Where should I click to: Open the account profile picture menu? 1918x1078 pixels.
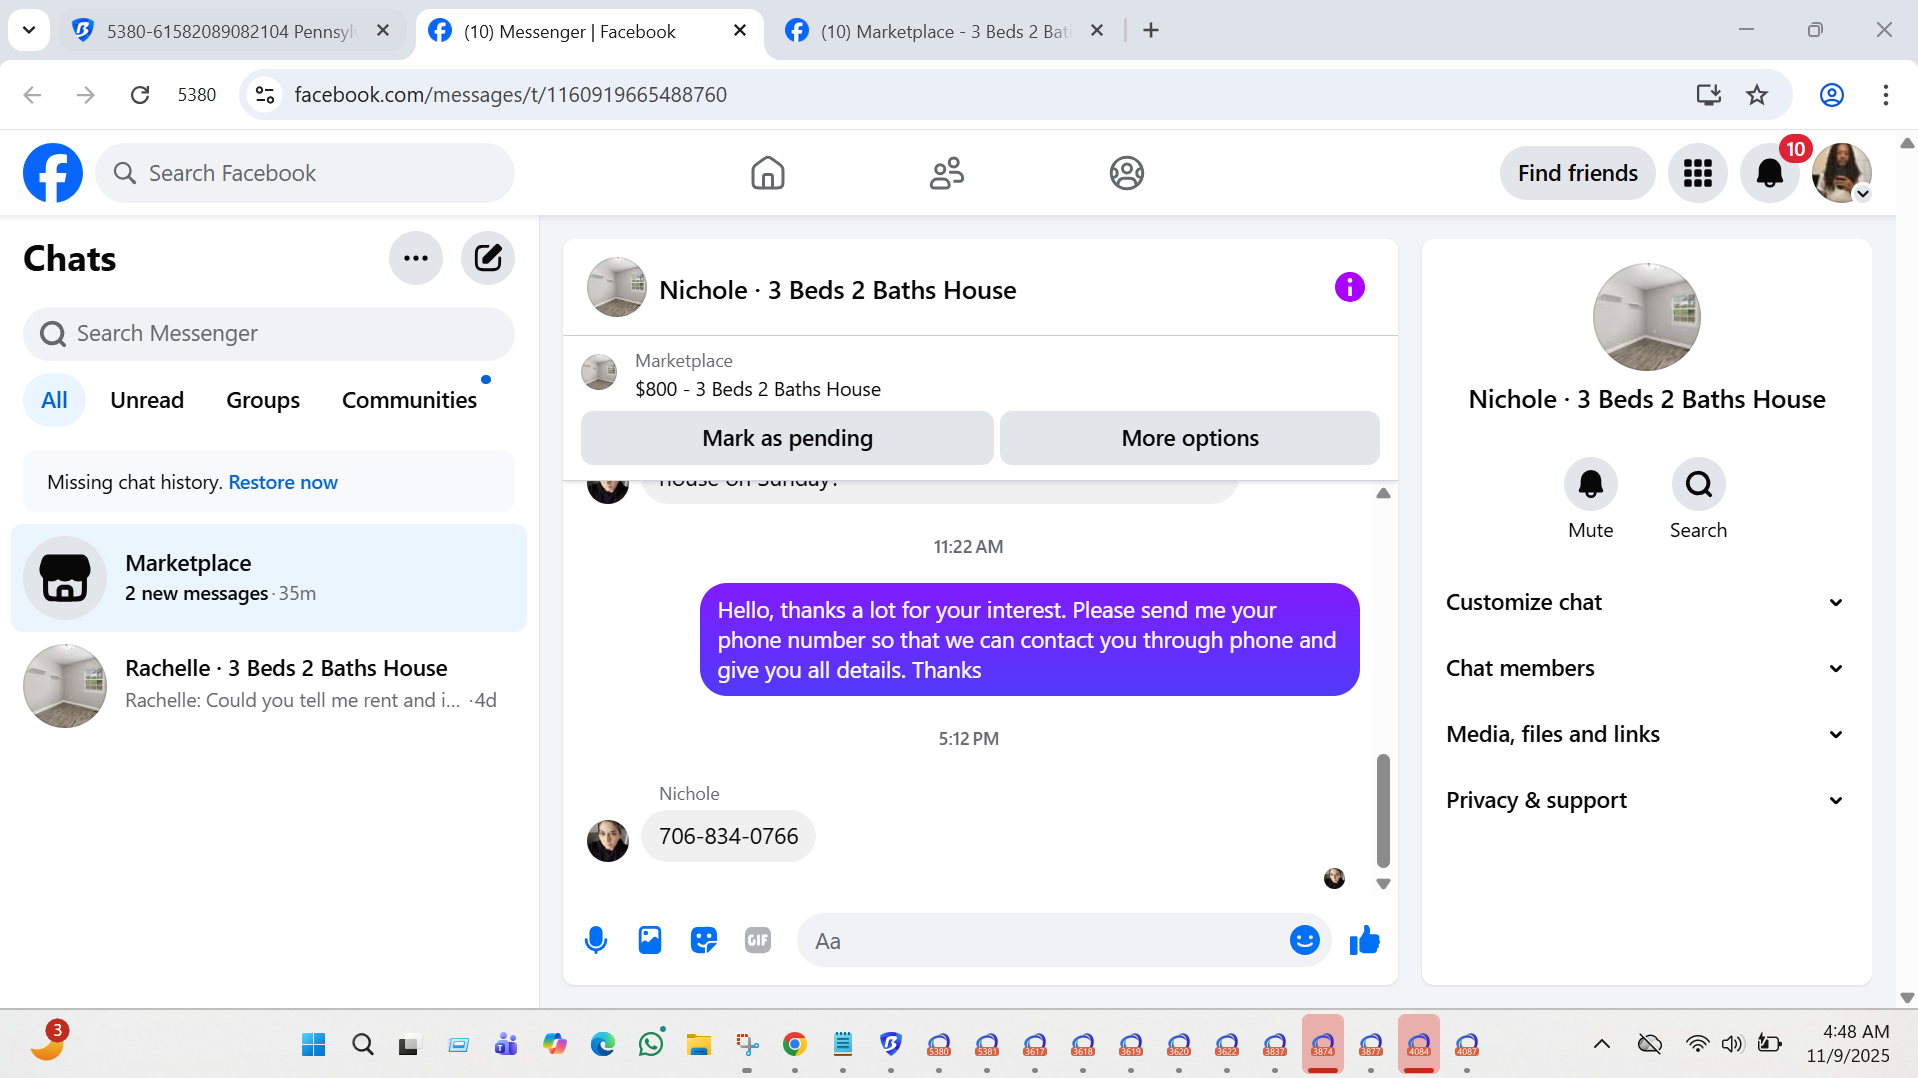click(x=1841, y=173)
